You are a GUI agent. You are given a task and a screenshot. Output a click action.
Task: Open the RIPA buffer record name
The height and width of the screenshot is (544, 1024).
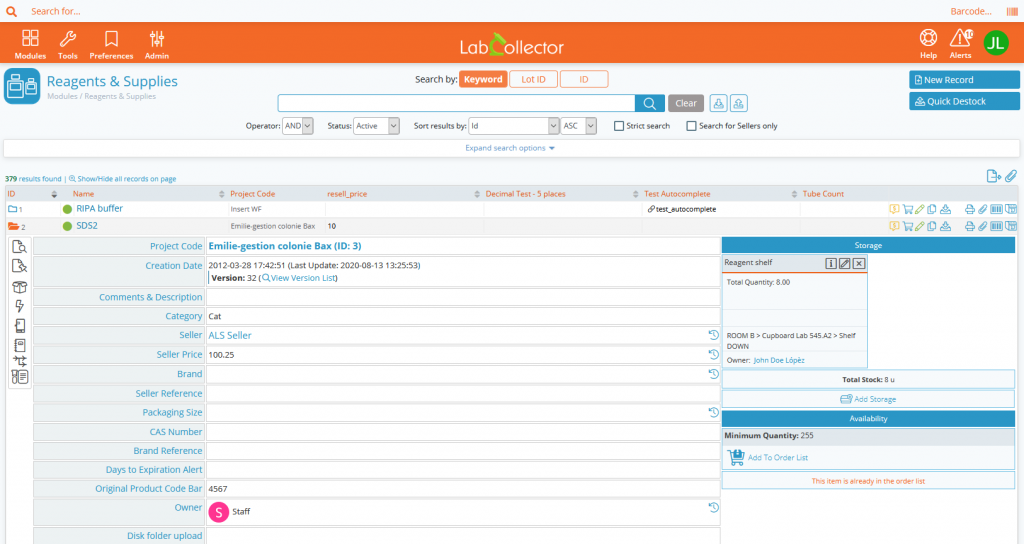click(99, 208)
